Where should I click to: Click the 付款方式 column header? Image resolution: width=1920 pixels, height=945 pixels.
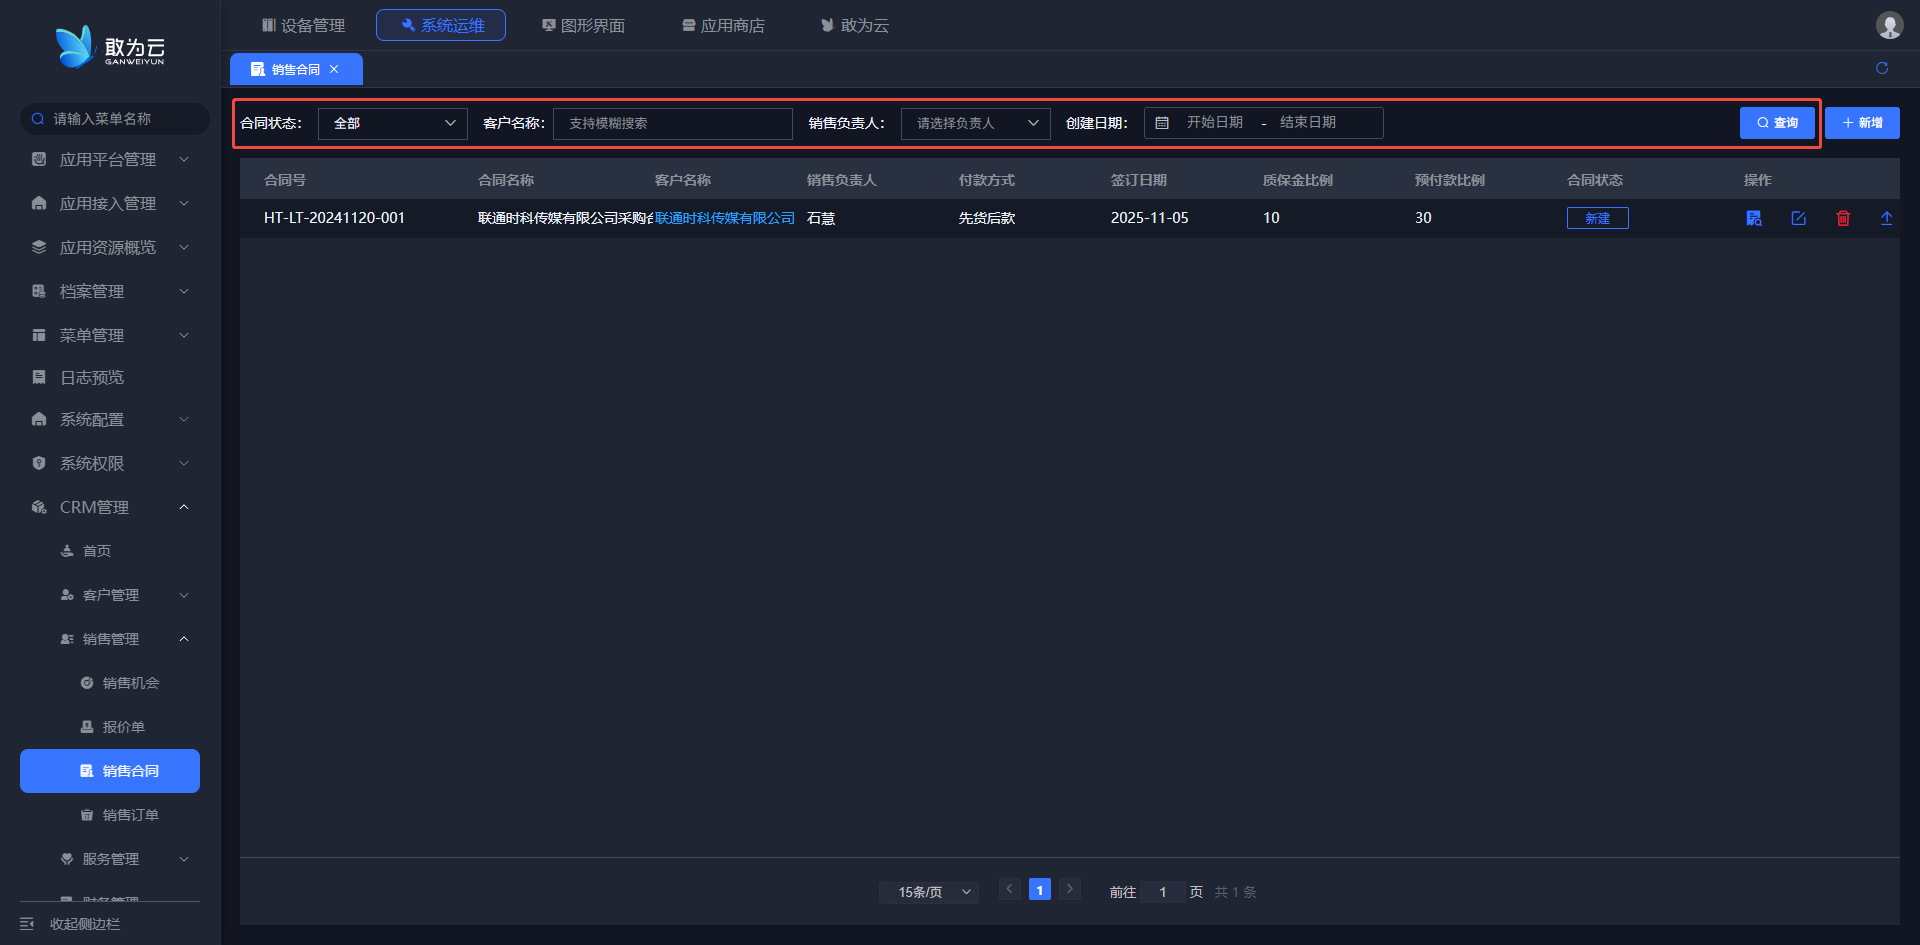[987, 180]
